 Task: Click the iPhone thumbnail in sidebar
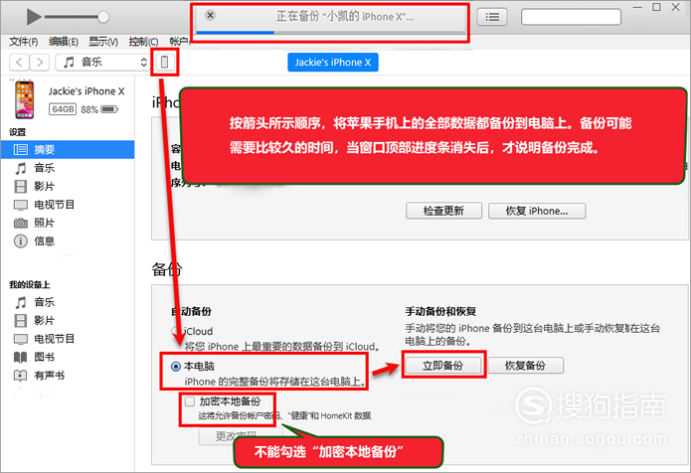point(25,100)
